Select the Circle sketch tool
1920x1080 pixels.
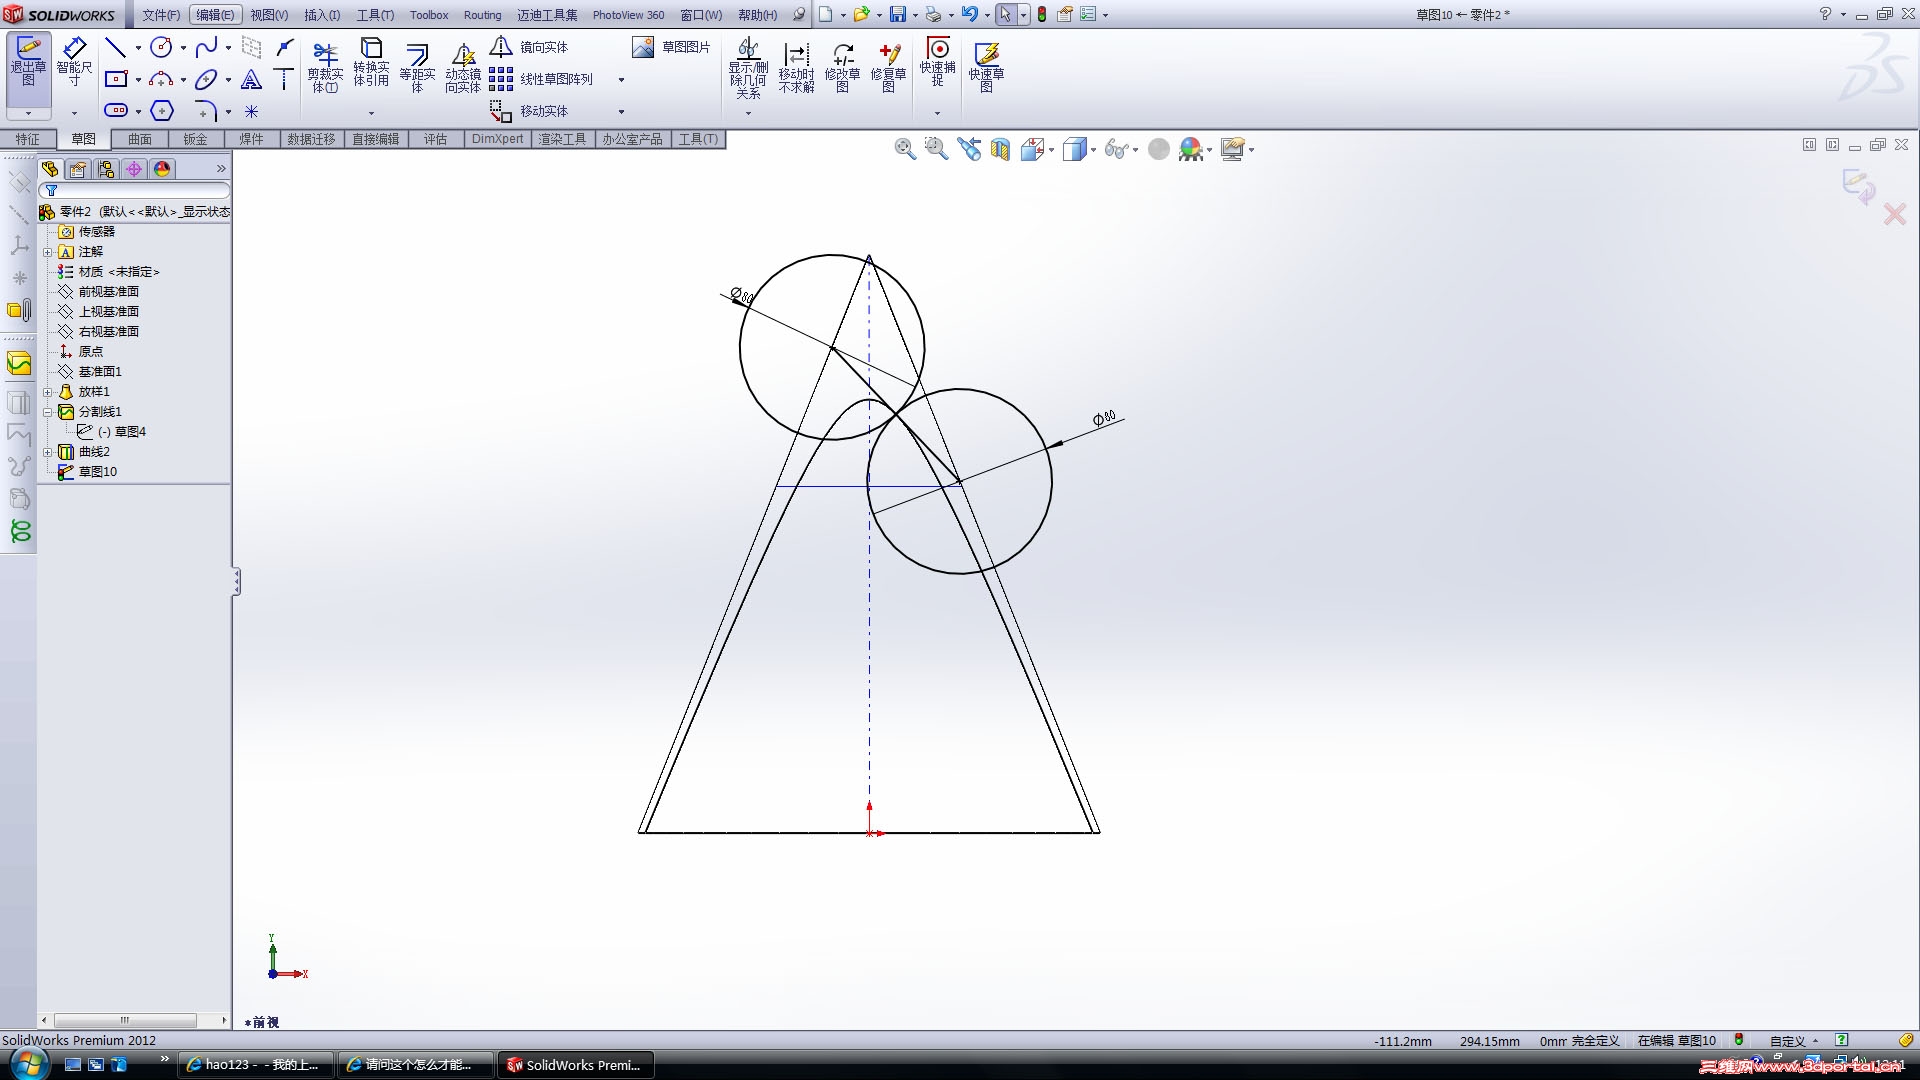point(161,47)
